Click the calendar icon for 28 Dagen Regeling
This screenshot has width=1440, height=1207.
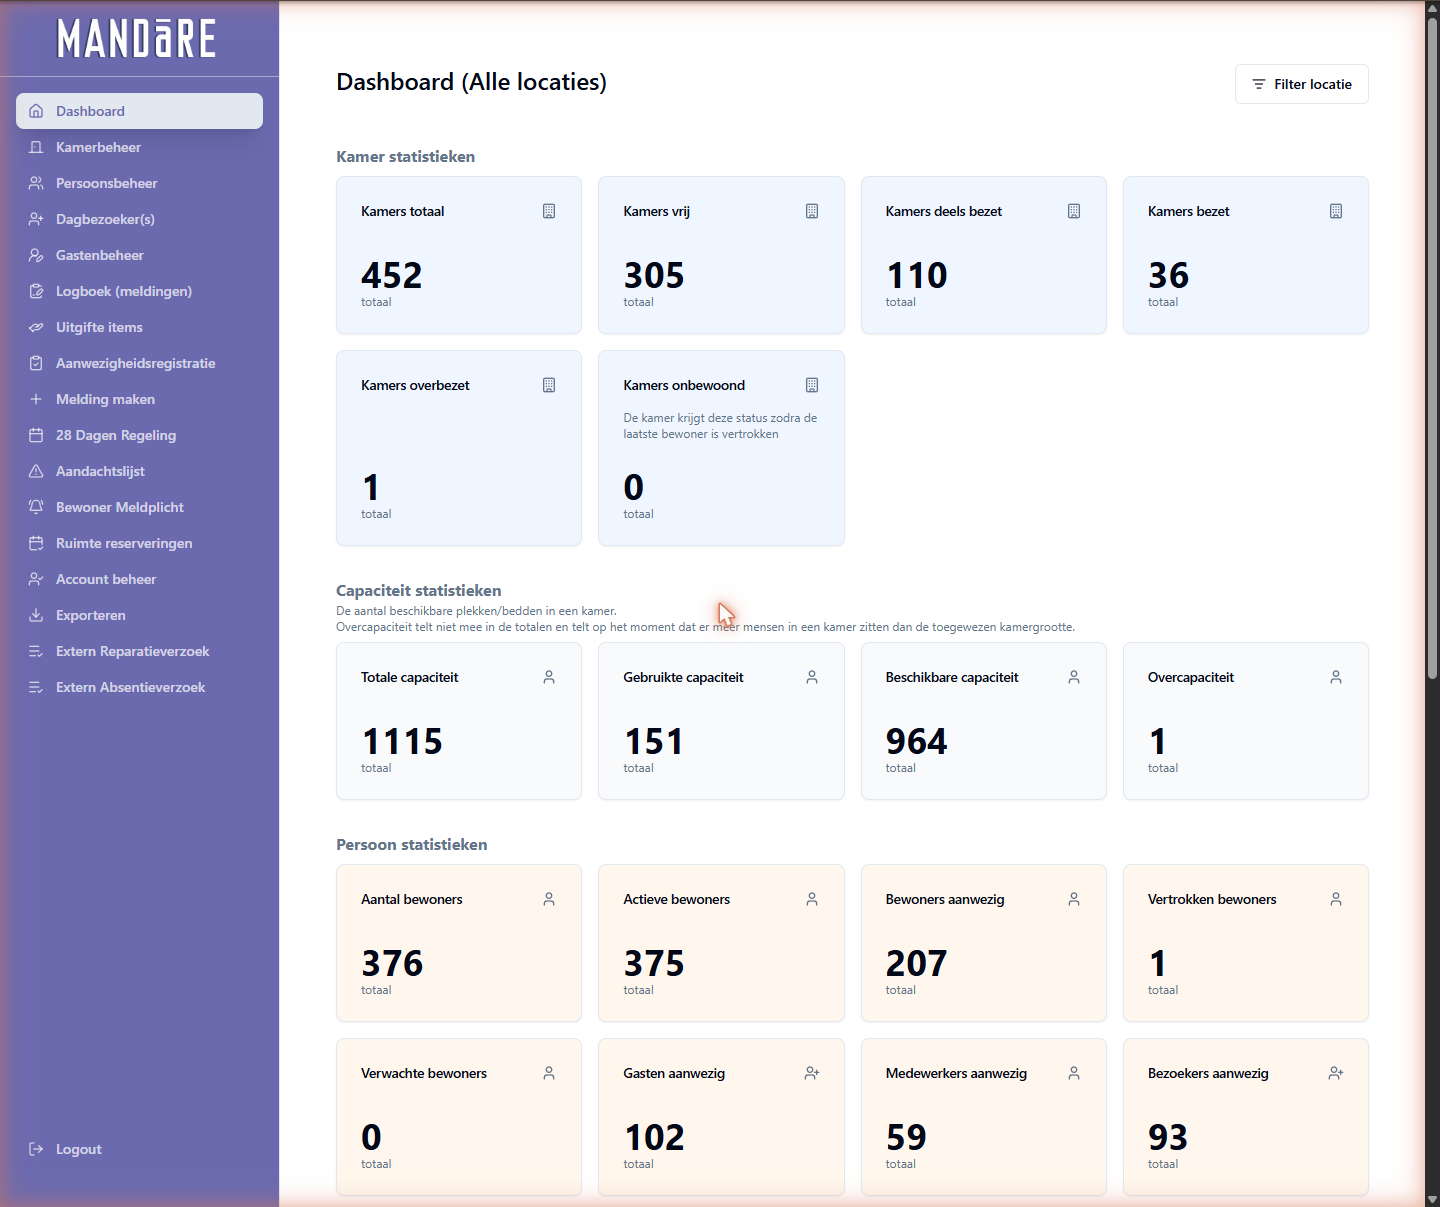tap(36, 435)
